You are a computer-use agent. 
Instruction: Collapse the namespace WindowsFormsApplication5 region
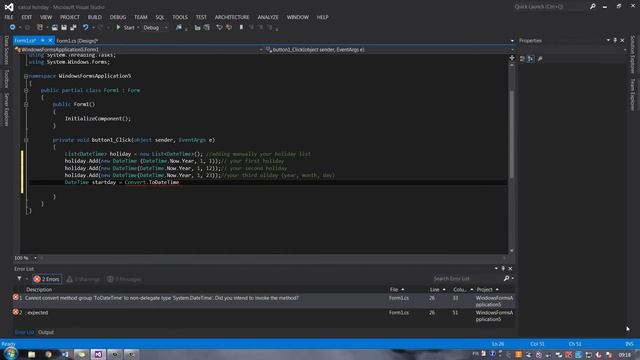pos(26,76)
